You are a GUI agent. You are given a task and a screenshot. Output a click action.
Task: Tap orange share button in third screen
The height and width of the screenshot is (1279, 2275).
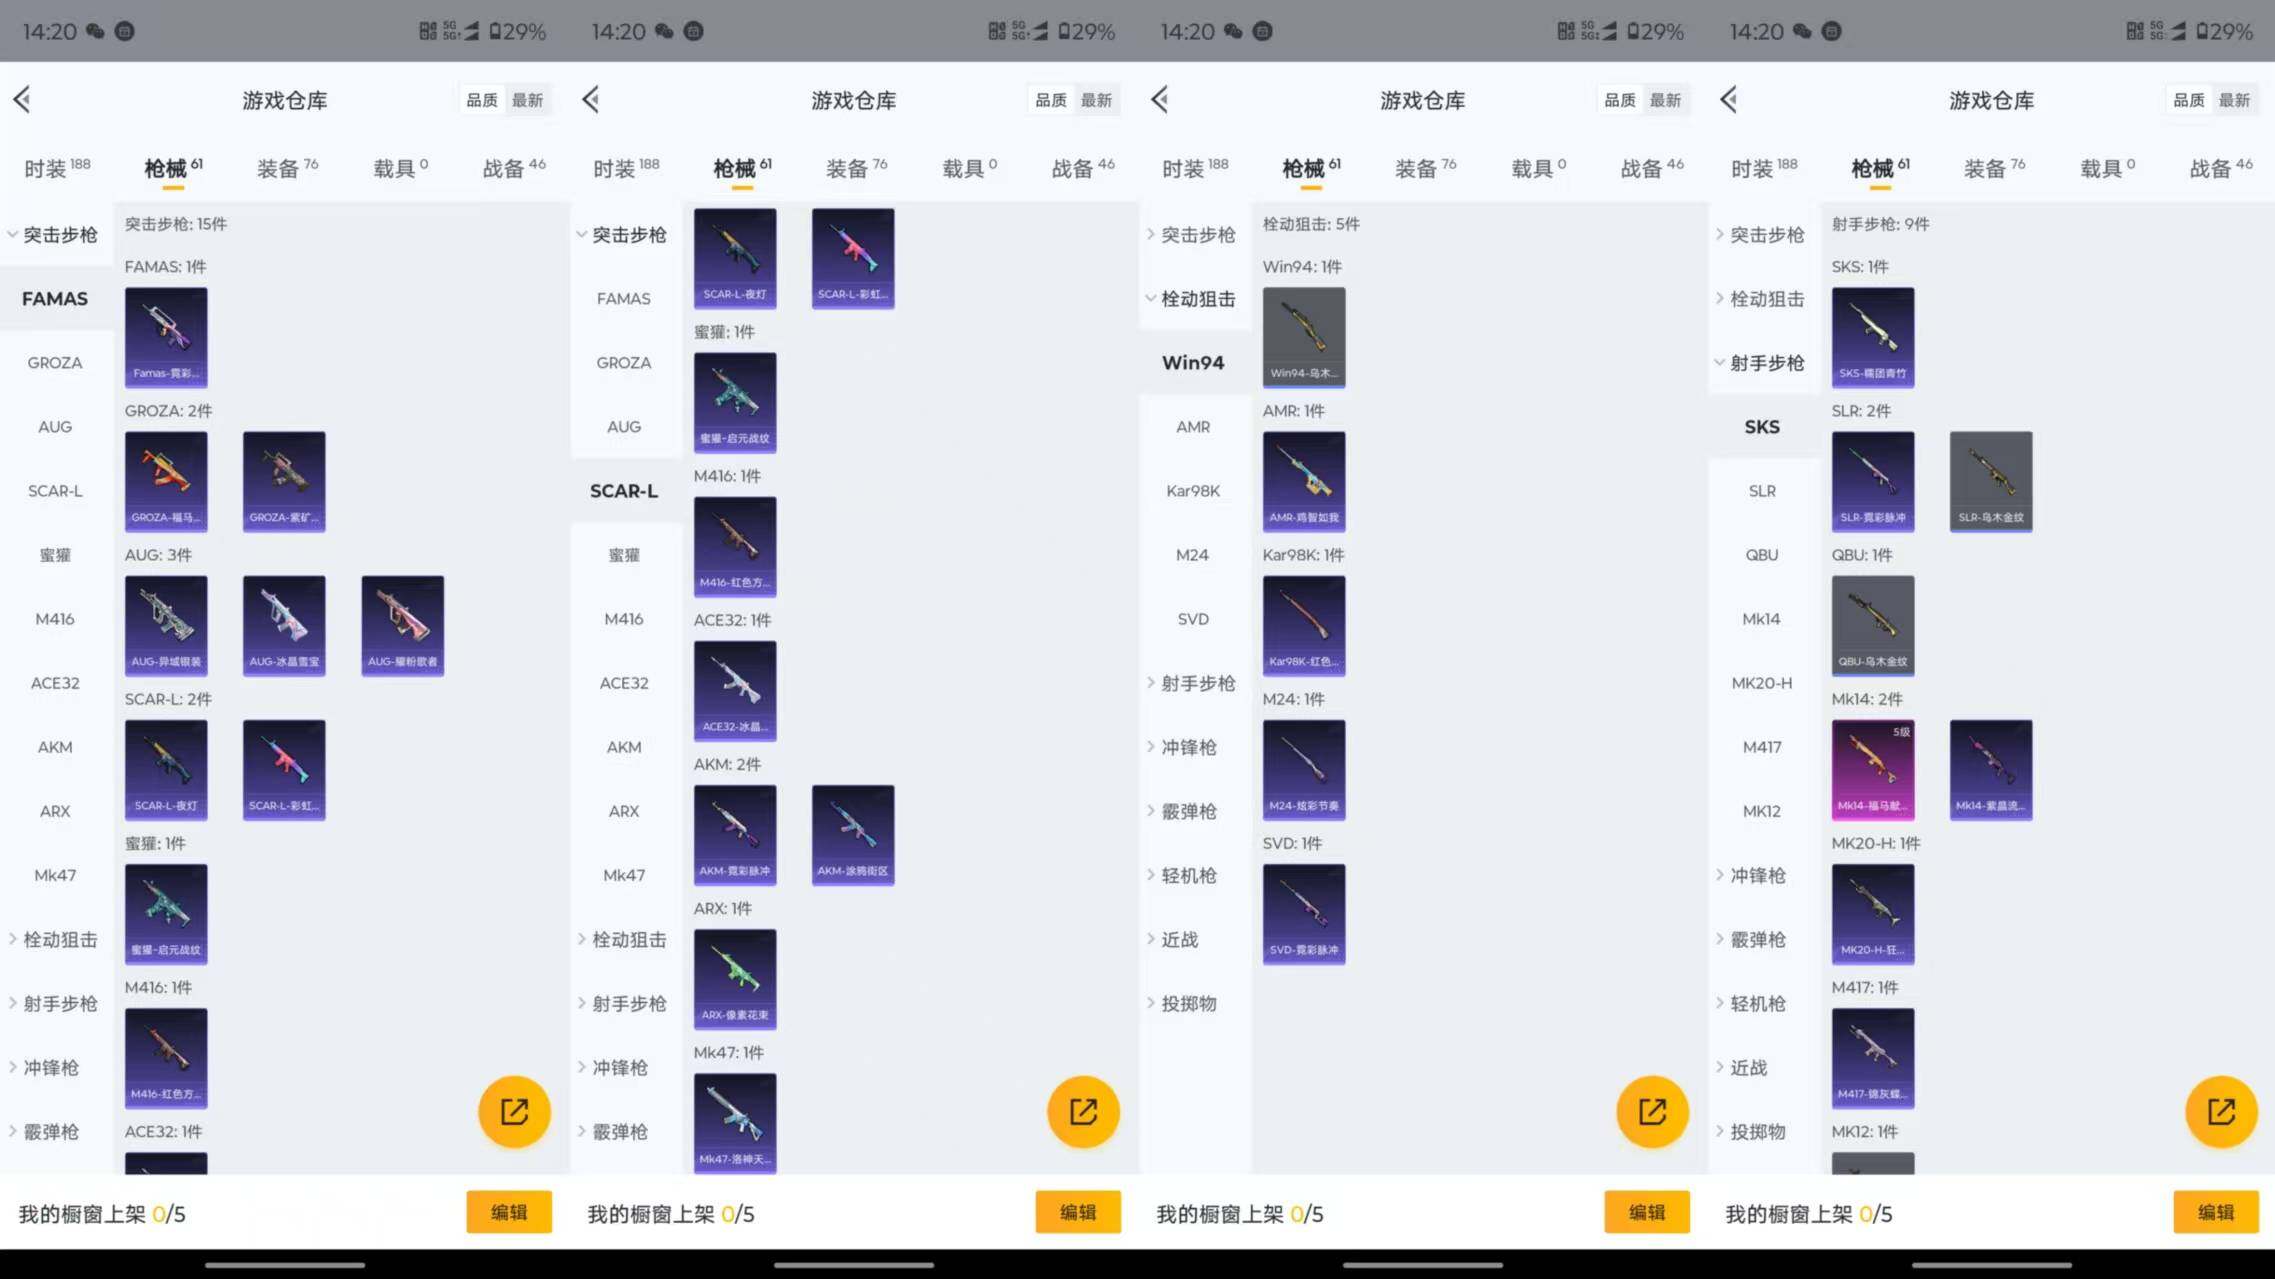coord(1652,1111)
